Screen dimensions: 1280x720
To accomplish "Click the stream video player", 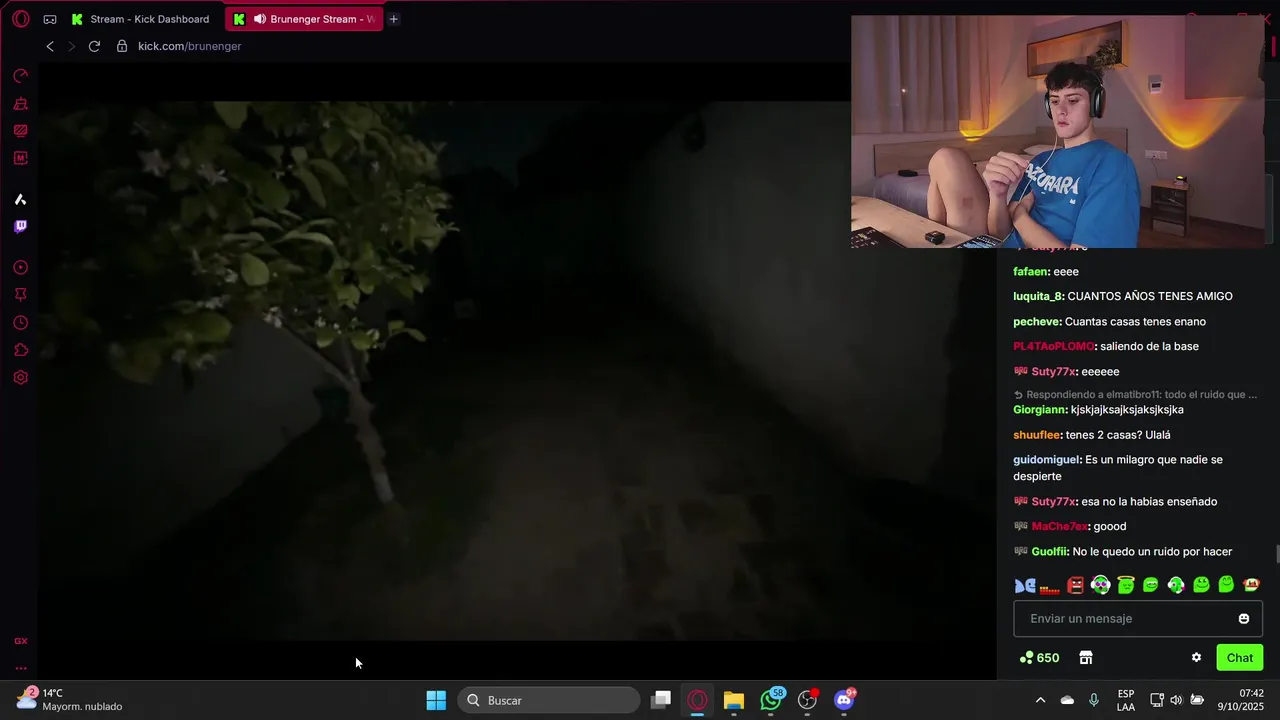I will pos(517,370).
